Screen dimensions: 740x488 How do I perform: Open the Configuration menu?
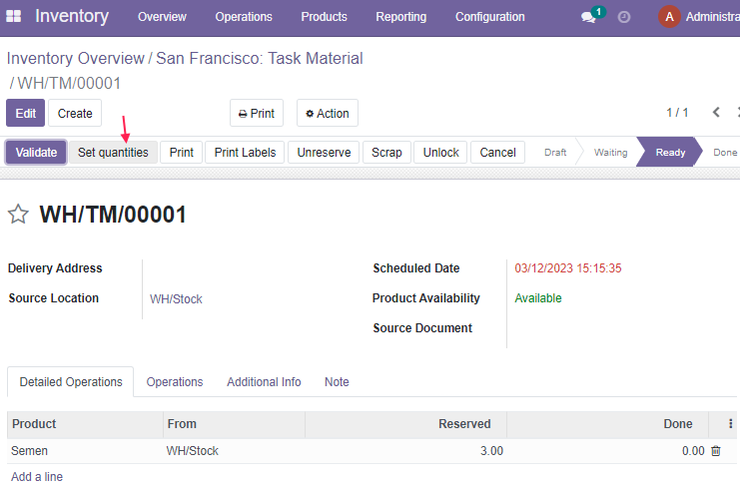tap(490, 17)
